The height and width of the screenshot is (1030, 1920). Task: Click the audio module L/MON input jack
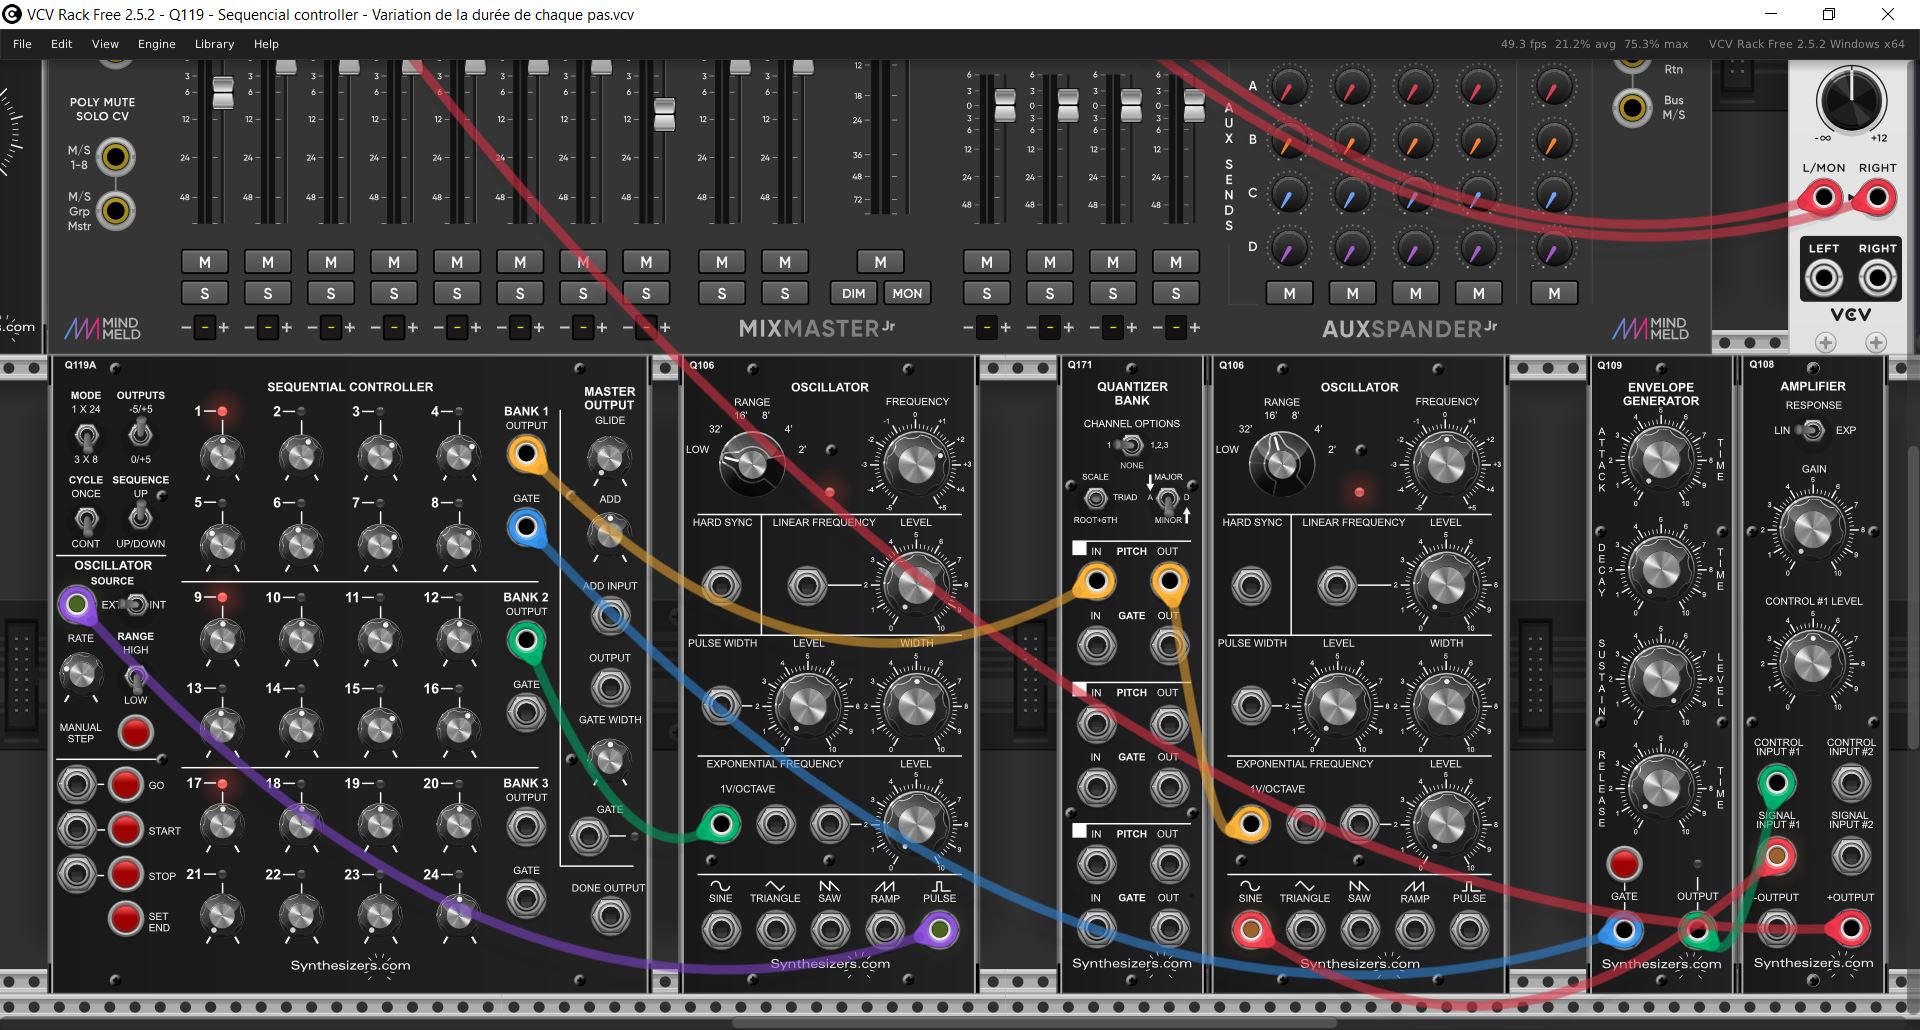(1823, 198)
